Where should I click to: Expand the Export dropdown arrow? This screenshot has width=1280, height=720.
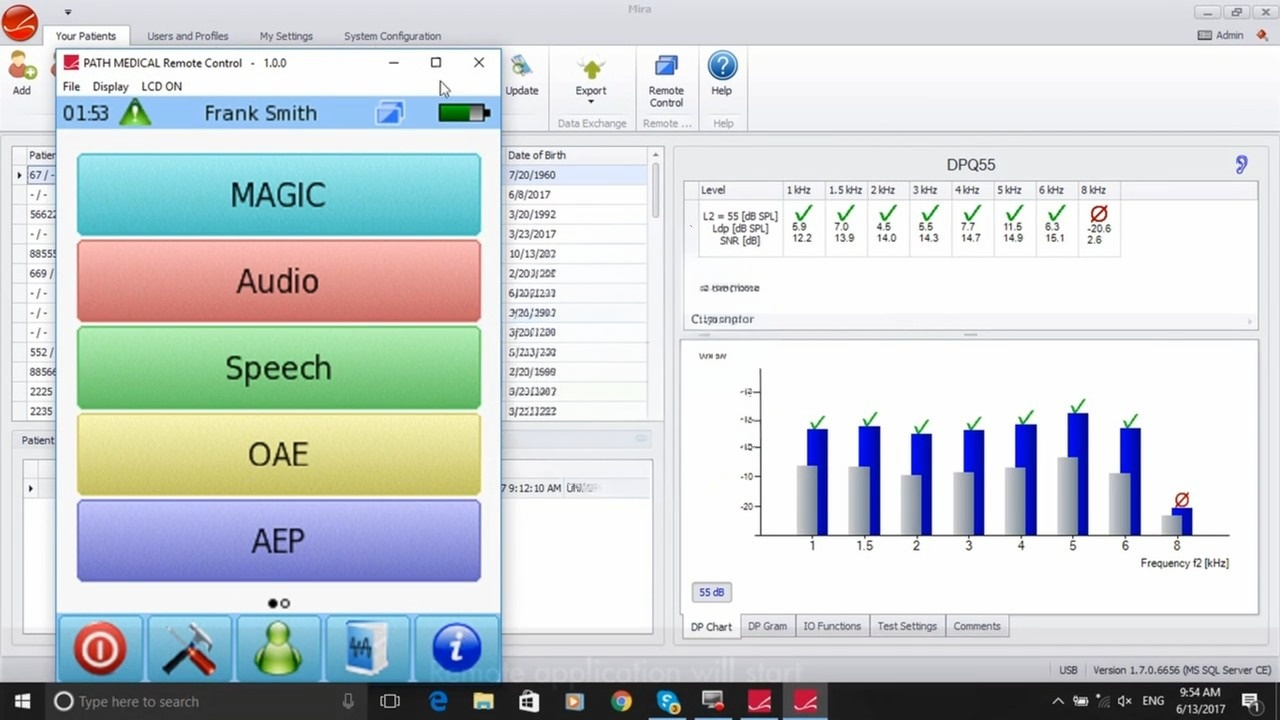[590, 102]
